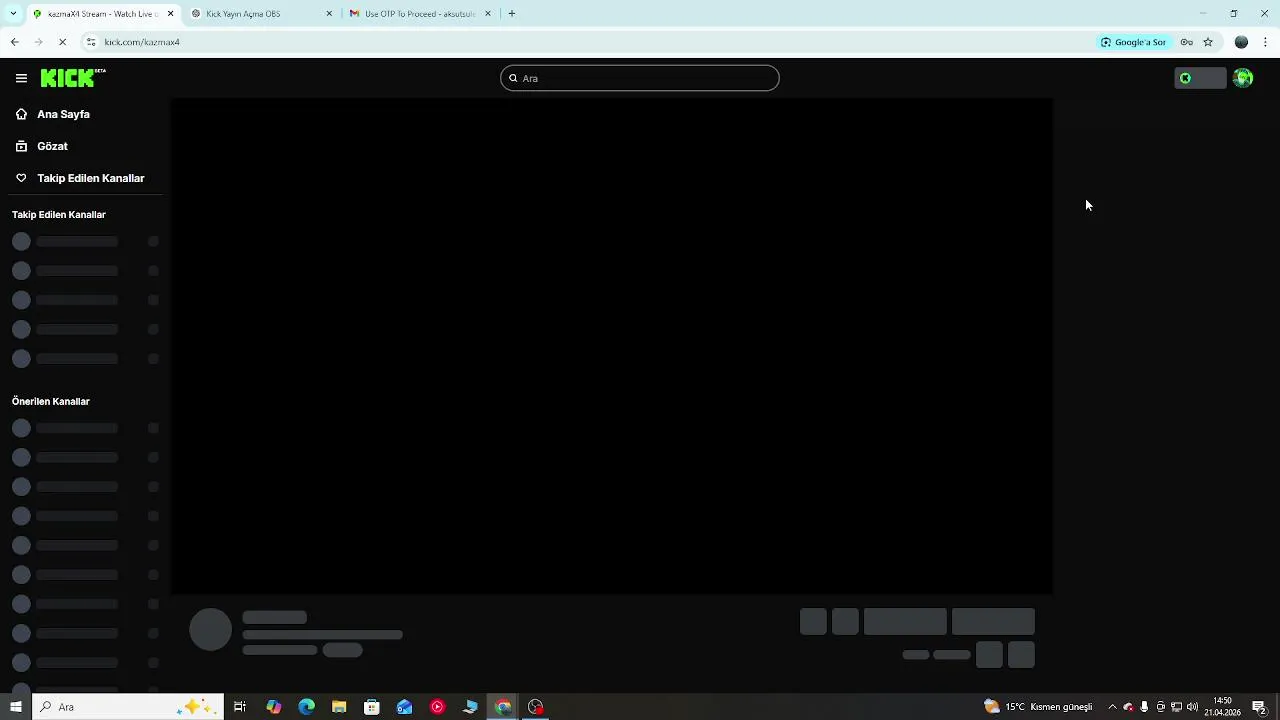Go back in browser history
The height and width of the screenshot is (720, 1280).
(x=14, y=42)
